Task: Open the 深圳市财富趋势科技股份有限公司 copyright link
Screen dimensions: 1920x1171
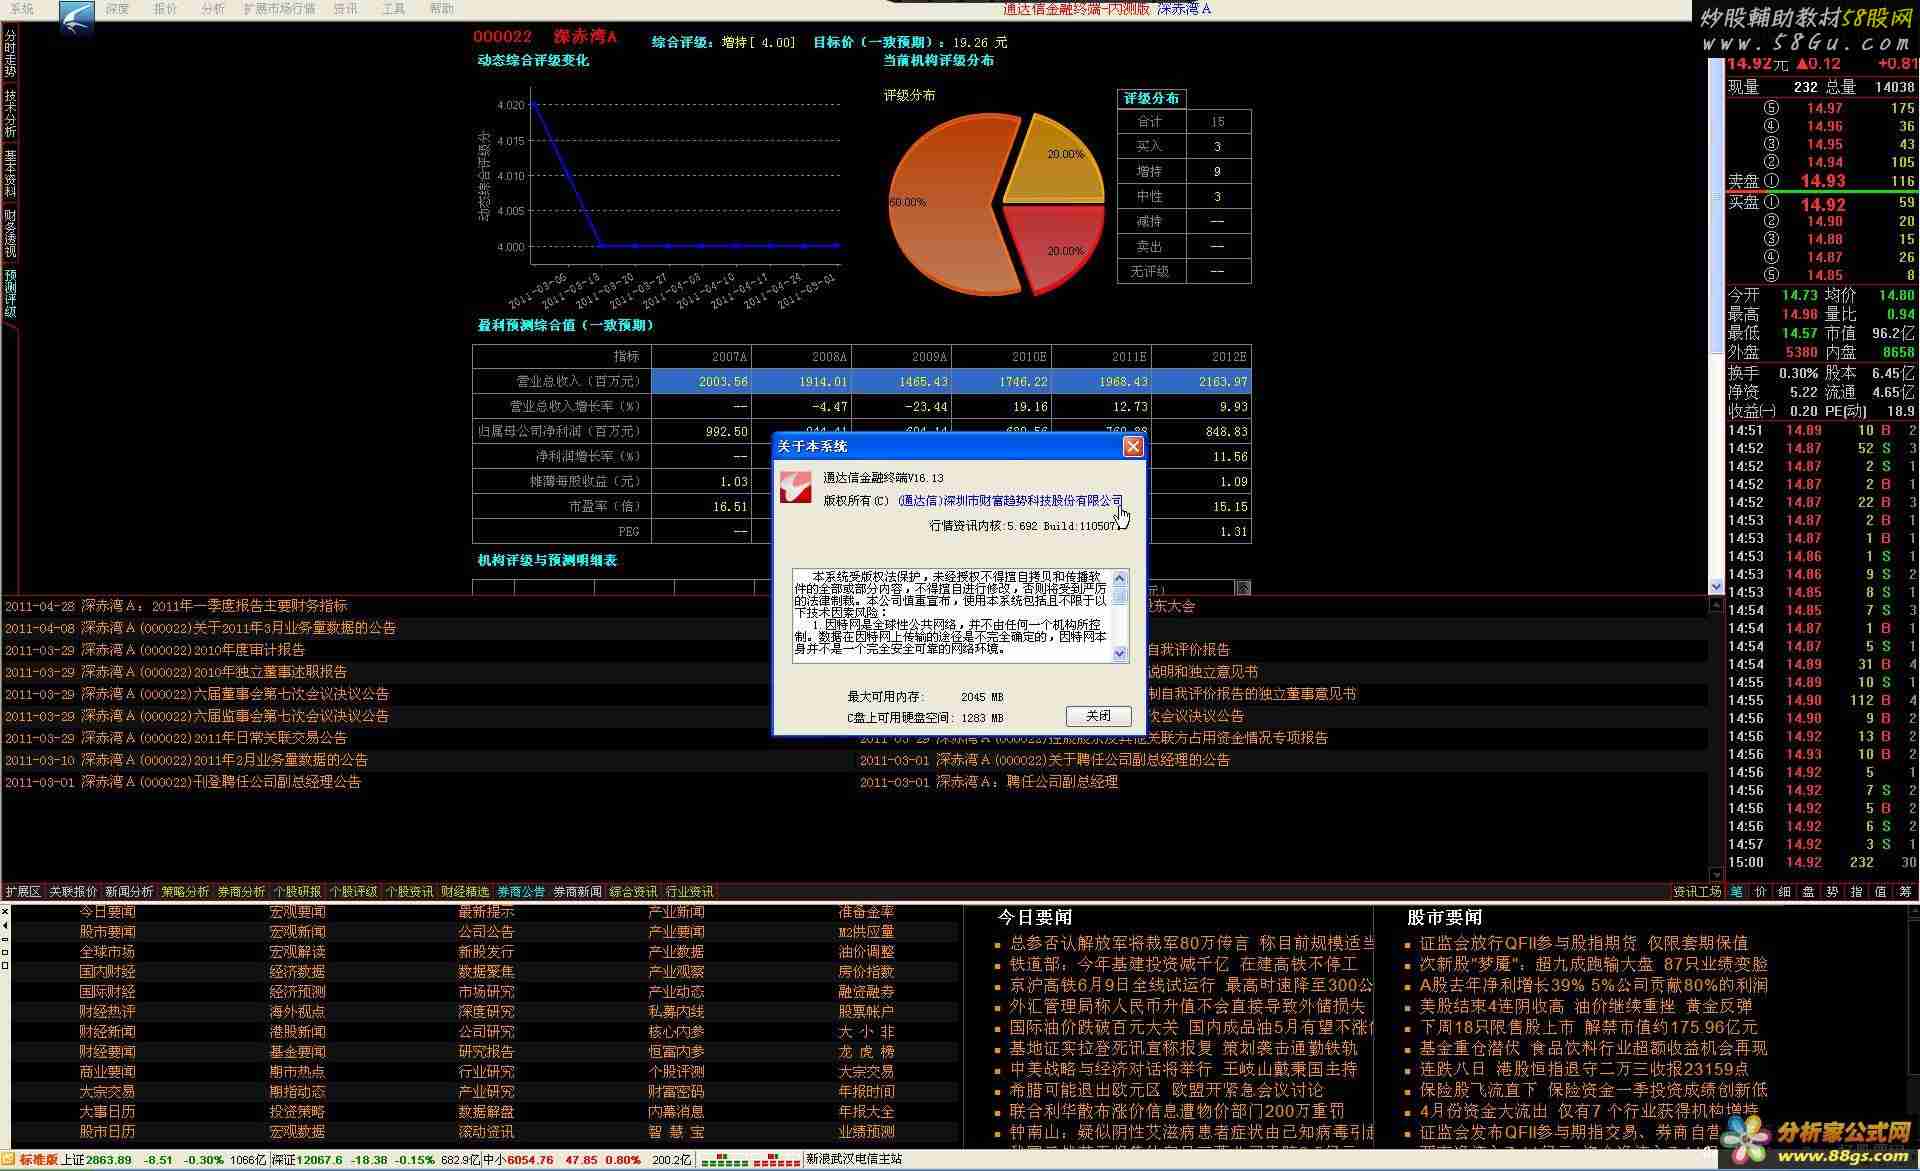Action: click(x=1010, y=500)
